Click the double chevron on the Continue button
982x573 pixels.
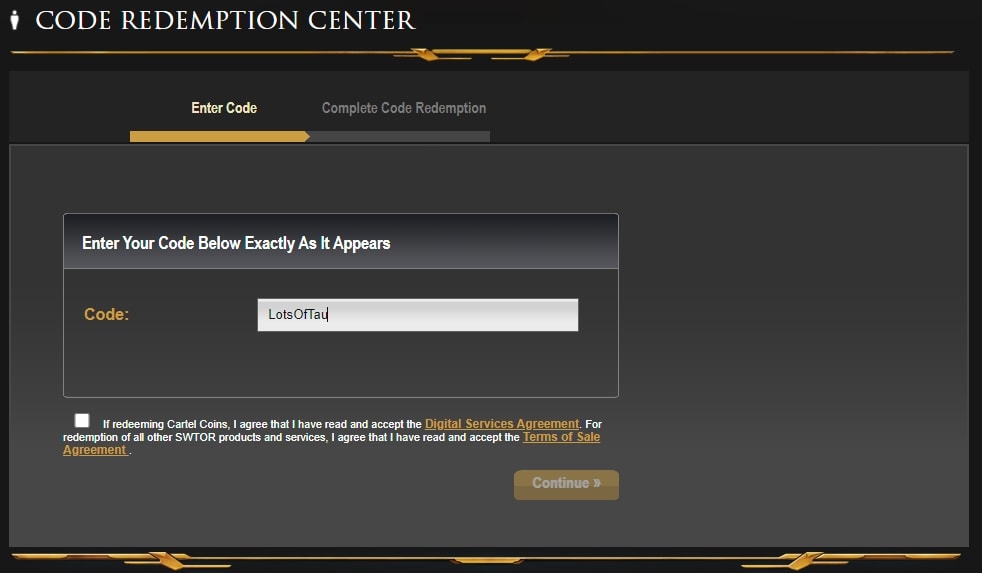tap(597, 483)
